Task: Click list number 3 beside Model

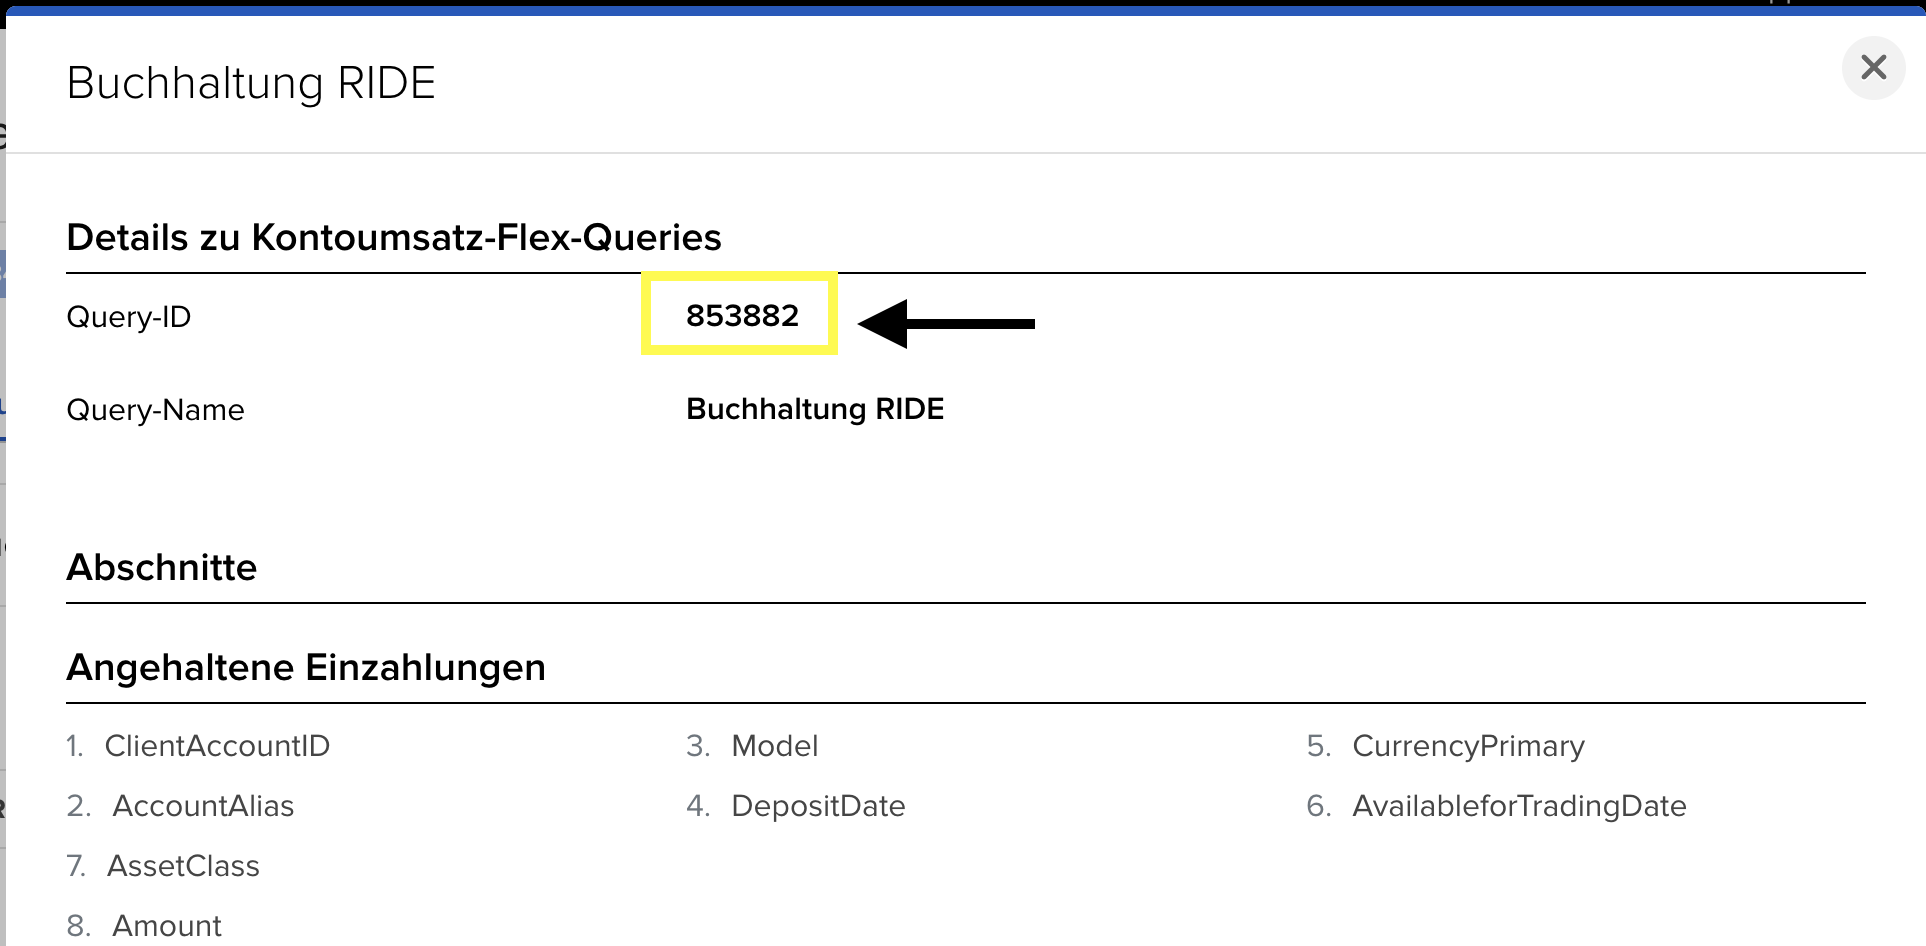Action: coord(697,746)
